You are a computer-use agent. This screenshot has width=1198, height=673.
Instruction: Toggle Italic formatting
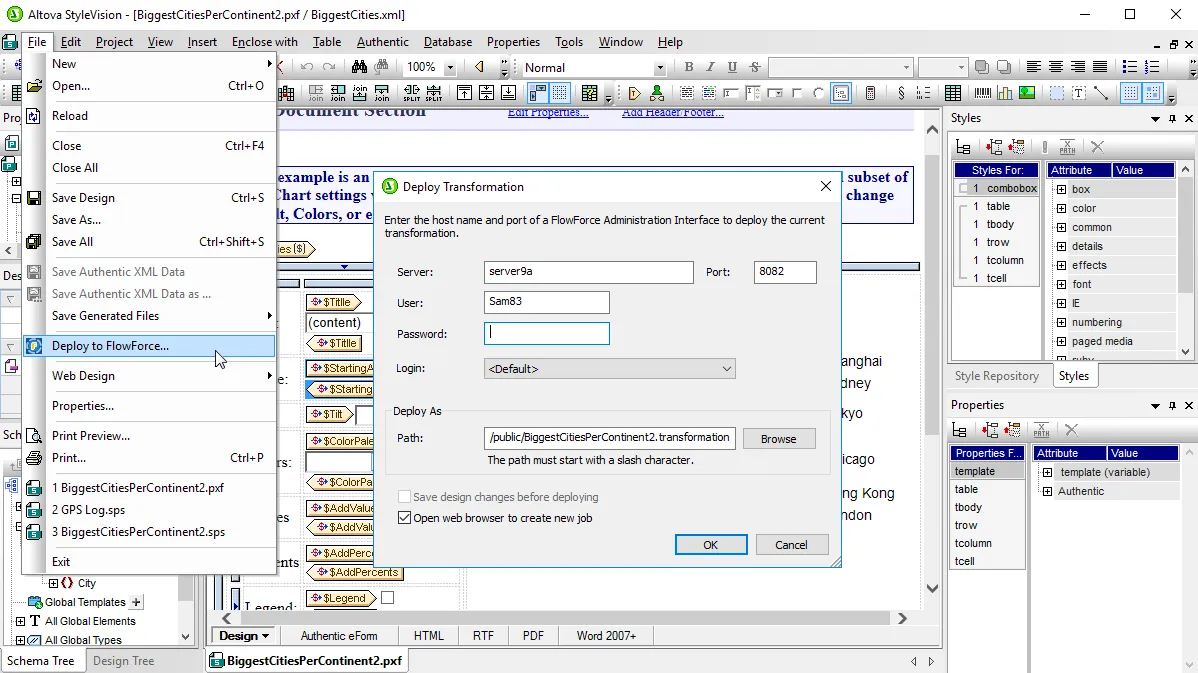coord(711,67)
